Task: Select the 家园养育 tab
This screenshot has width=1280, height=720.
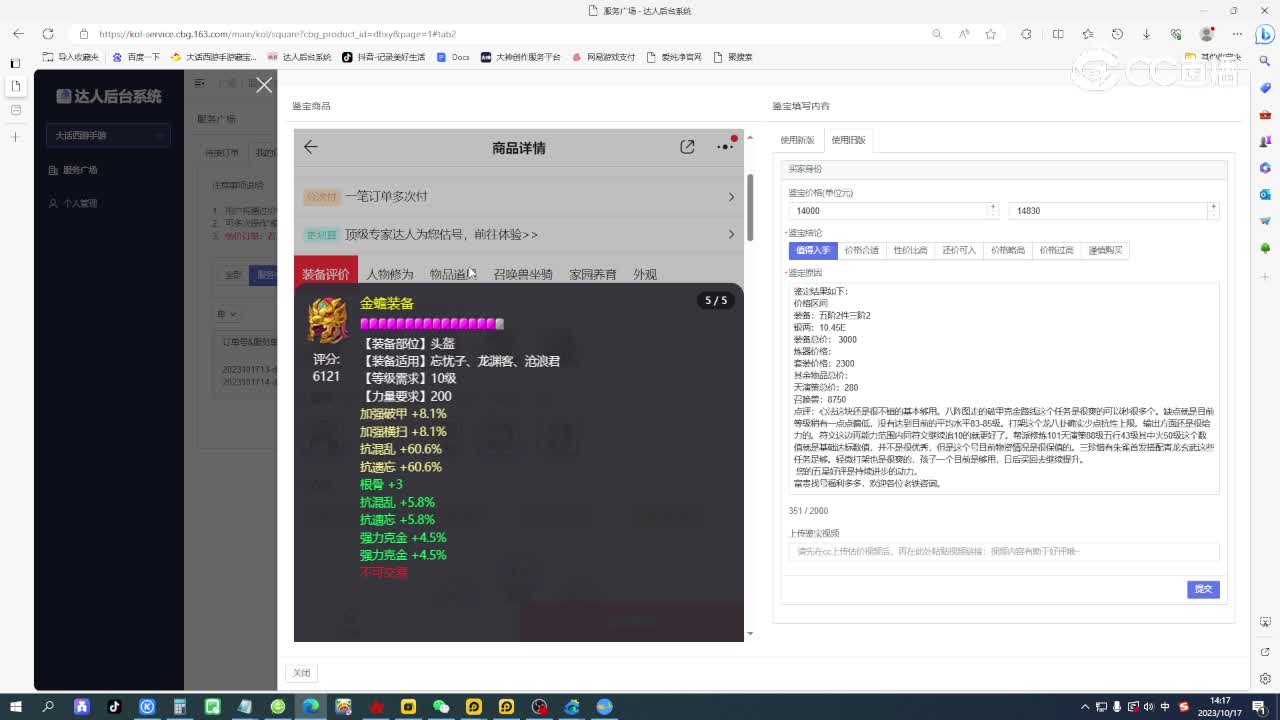Action: click(593, 274)
